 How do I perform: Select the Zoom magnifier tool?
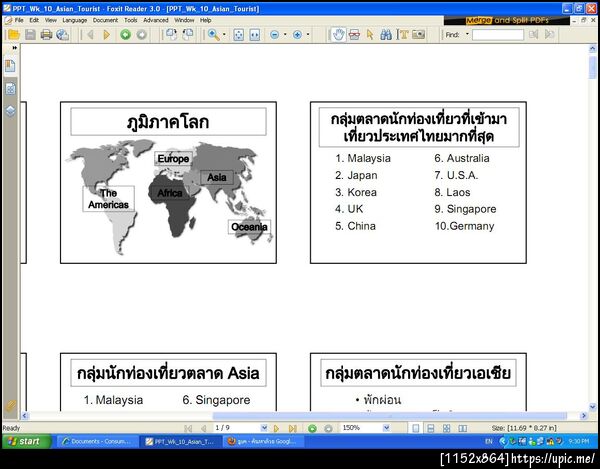[213, 35]
